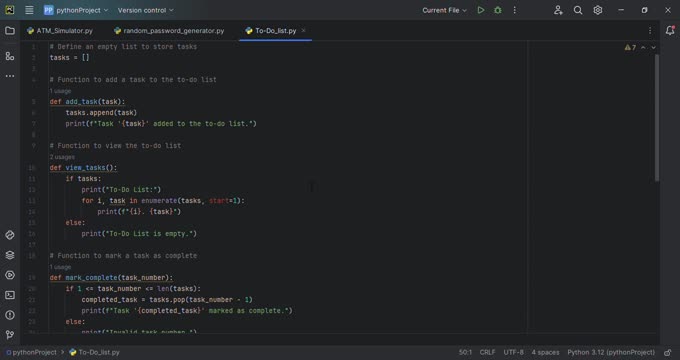Run the current file
This screenshot has width=680, height=360.
tap(481, 10)
